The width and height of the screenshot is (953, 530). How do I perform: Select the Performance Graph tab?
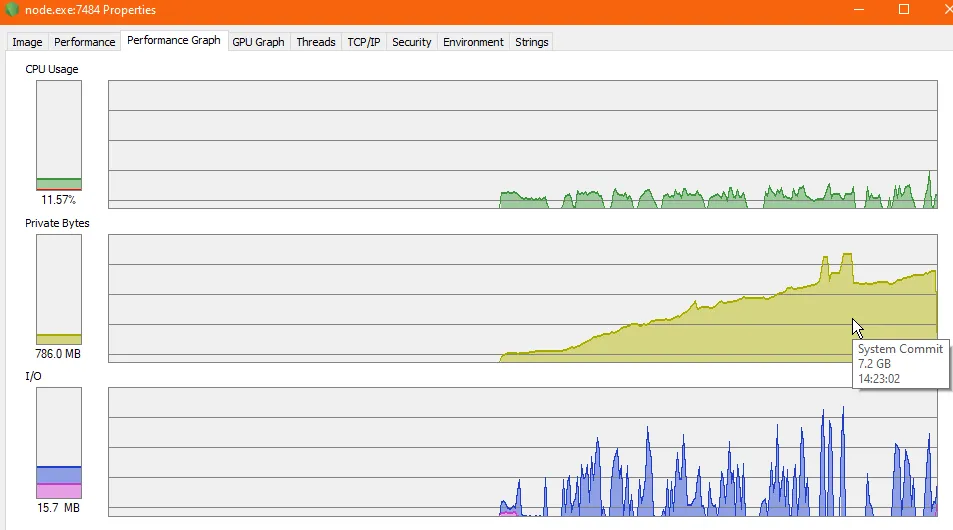pos(174,40)
